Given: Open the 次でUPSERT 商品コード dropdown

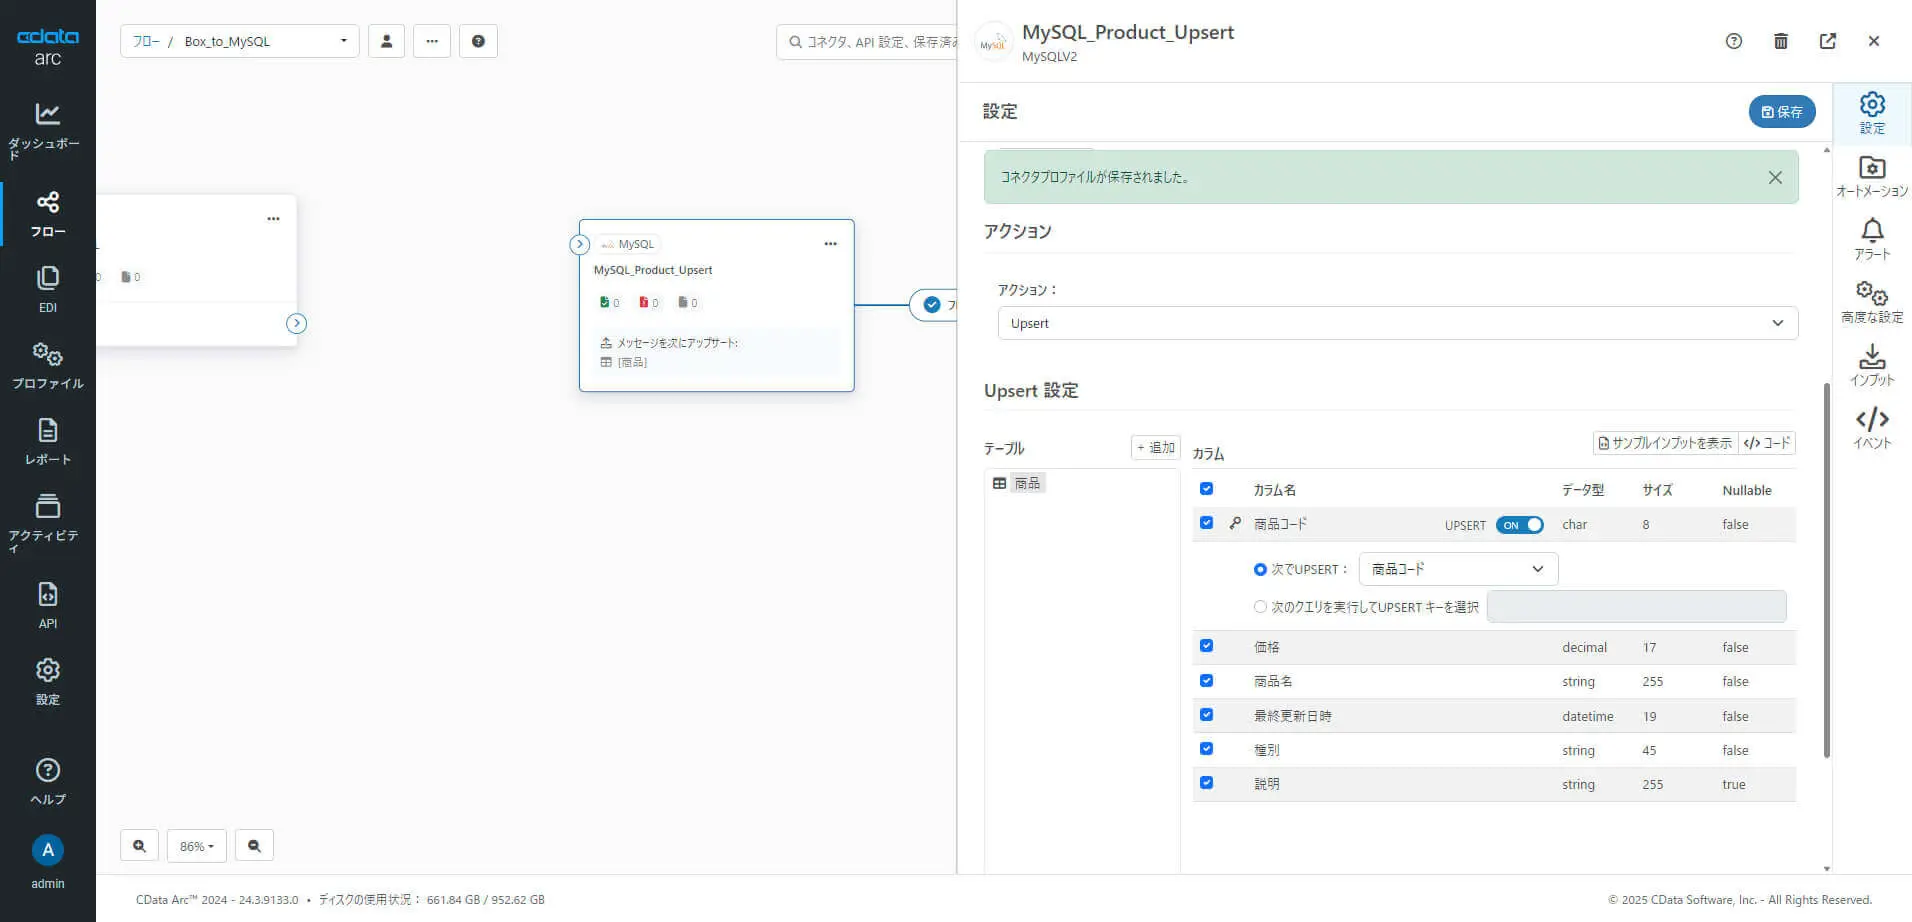Looking at the screenshot, I should tap(1457, 569).
